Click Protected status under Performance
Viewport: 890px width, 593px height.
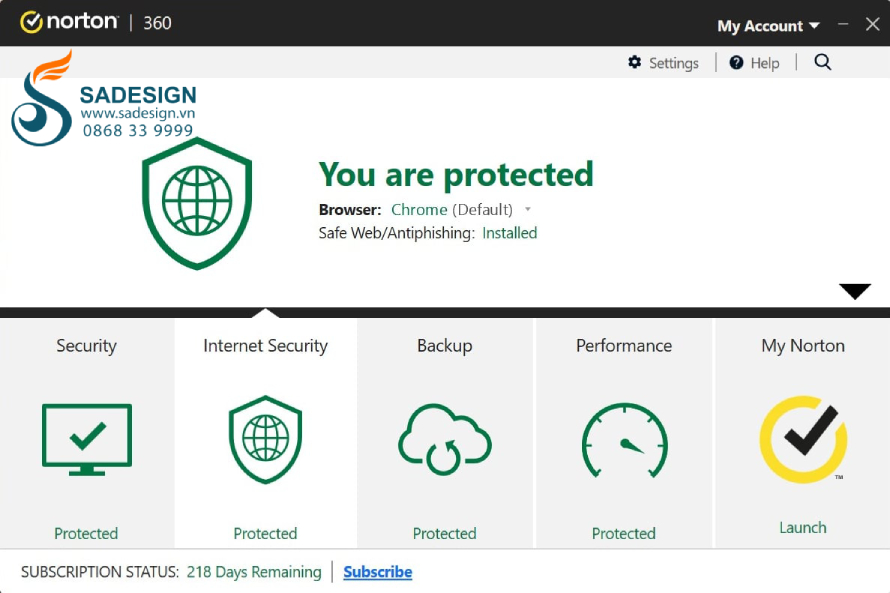click(x=624, y=533)
